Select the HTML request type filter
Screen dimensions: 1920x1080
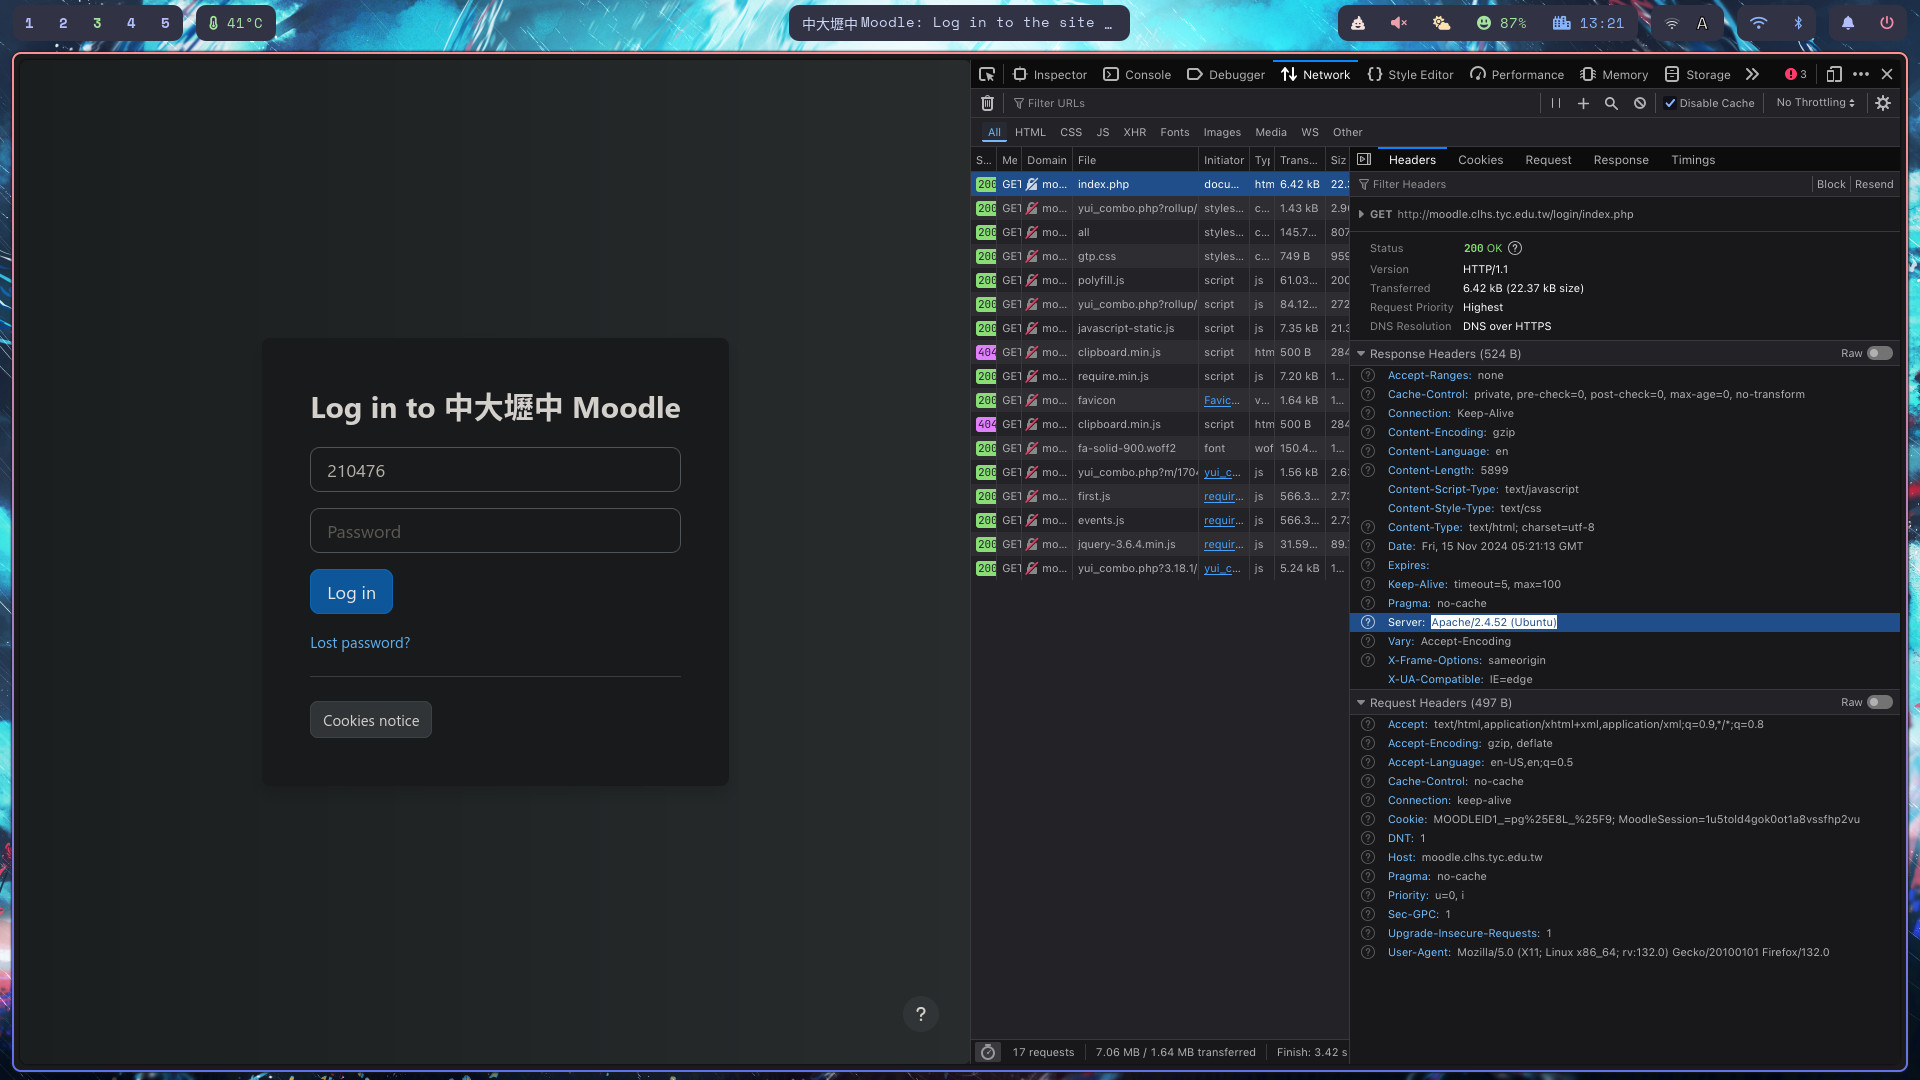[x=1030, y=132]
